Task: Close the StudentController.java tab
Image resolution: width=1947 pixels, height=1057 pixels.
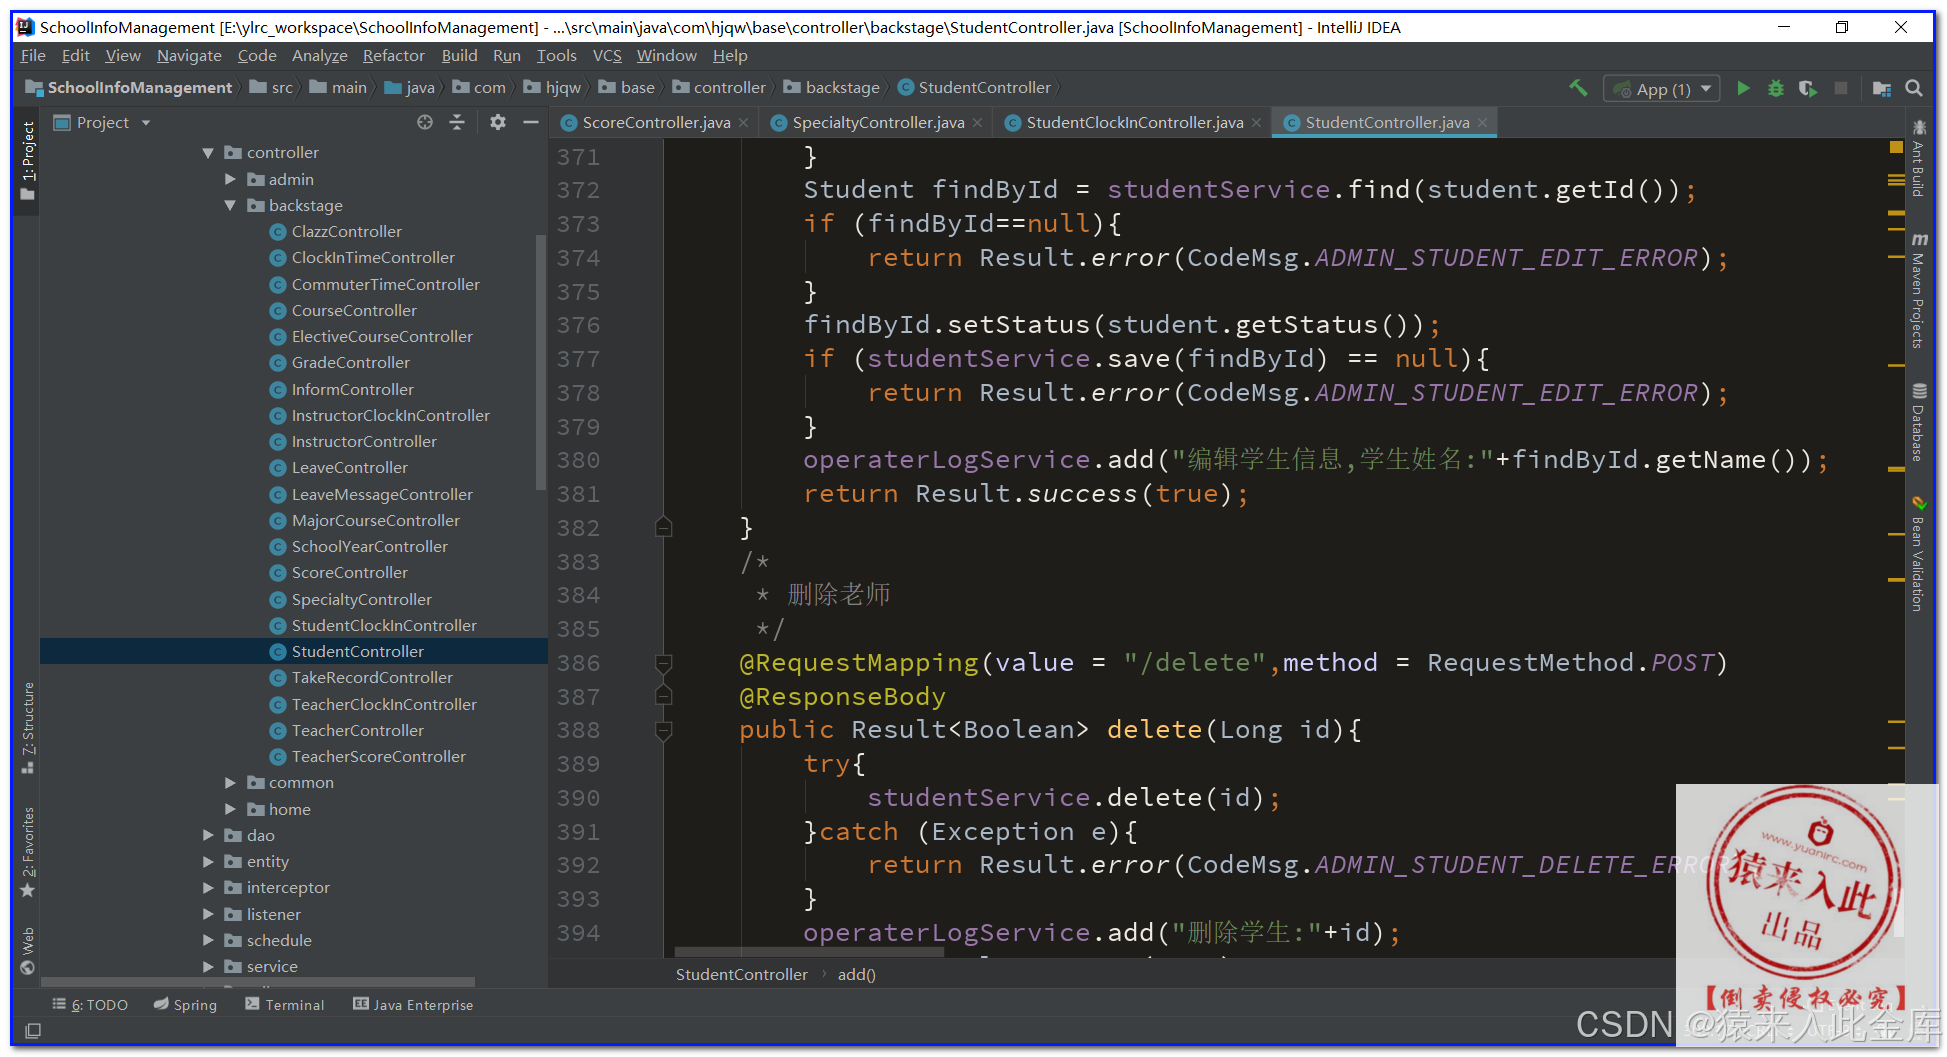Action: tap(1483, 123)
